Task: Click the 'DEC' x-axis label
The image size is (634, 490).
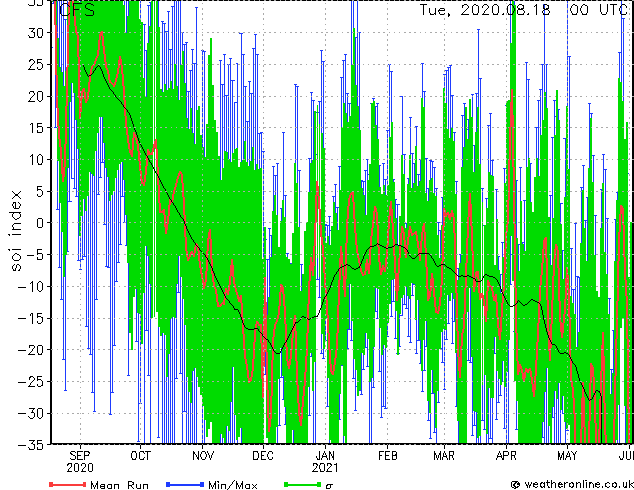Action: point(263,456)
